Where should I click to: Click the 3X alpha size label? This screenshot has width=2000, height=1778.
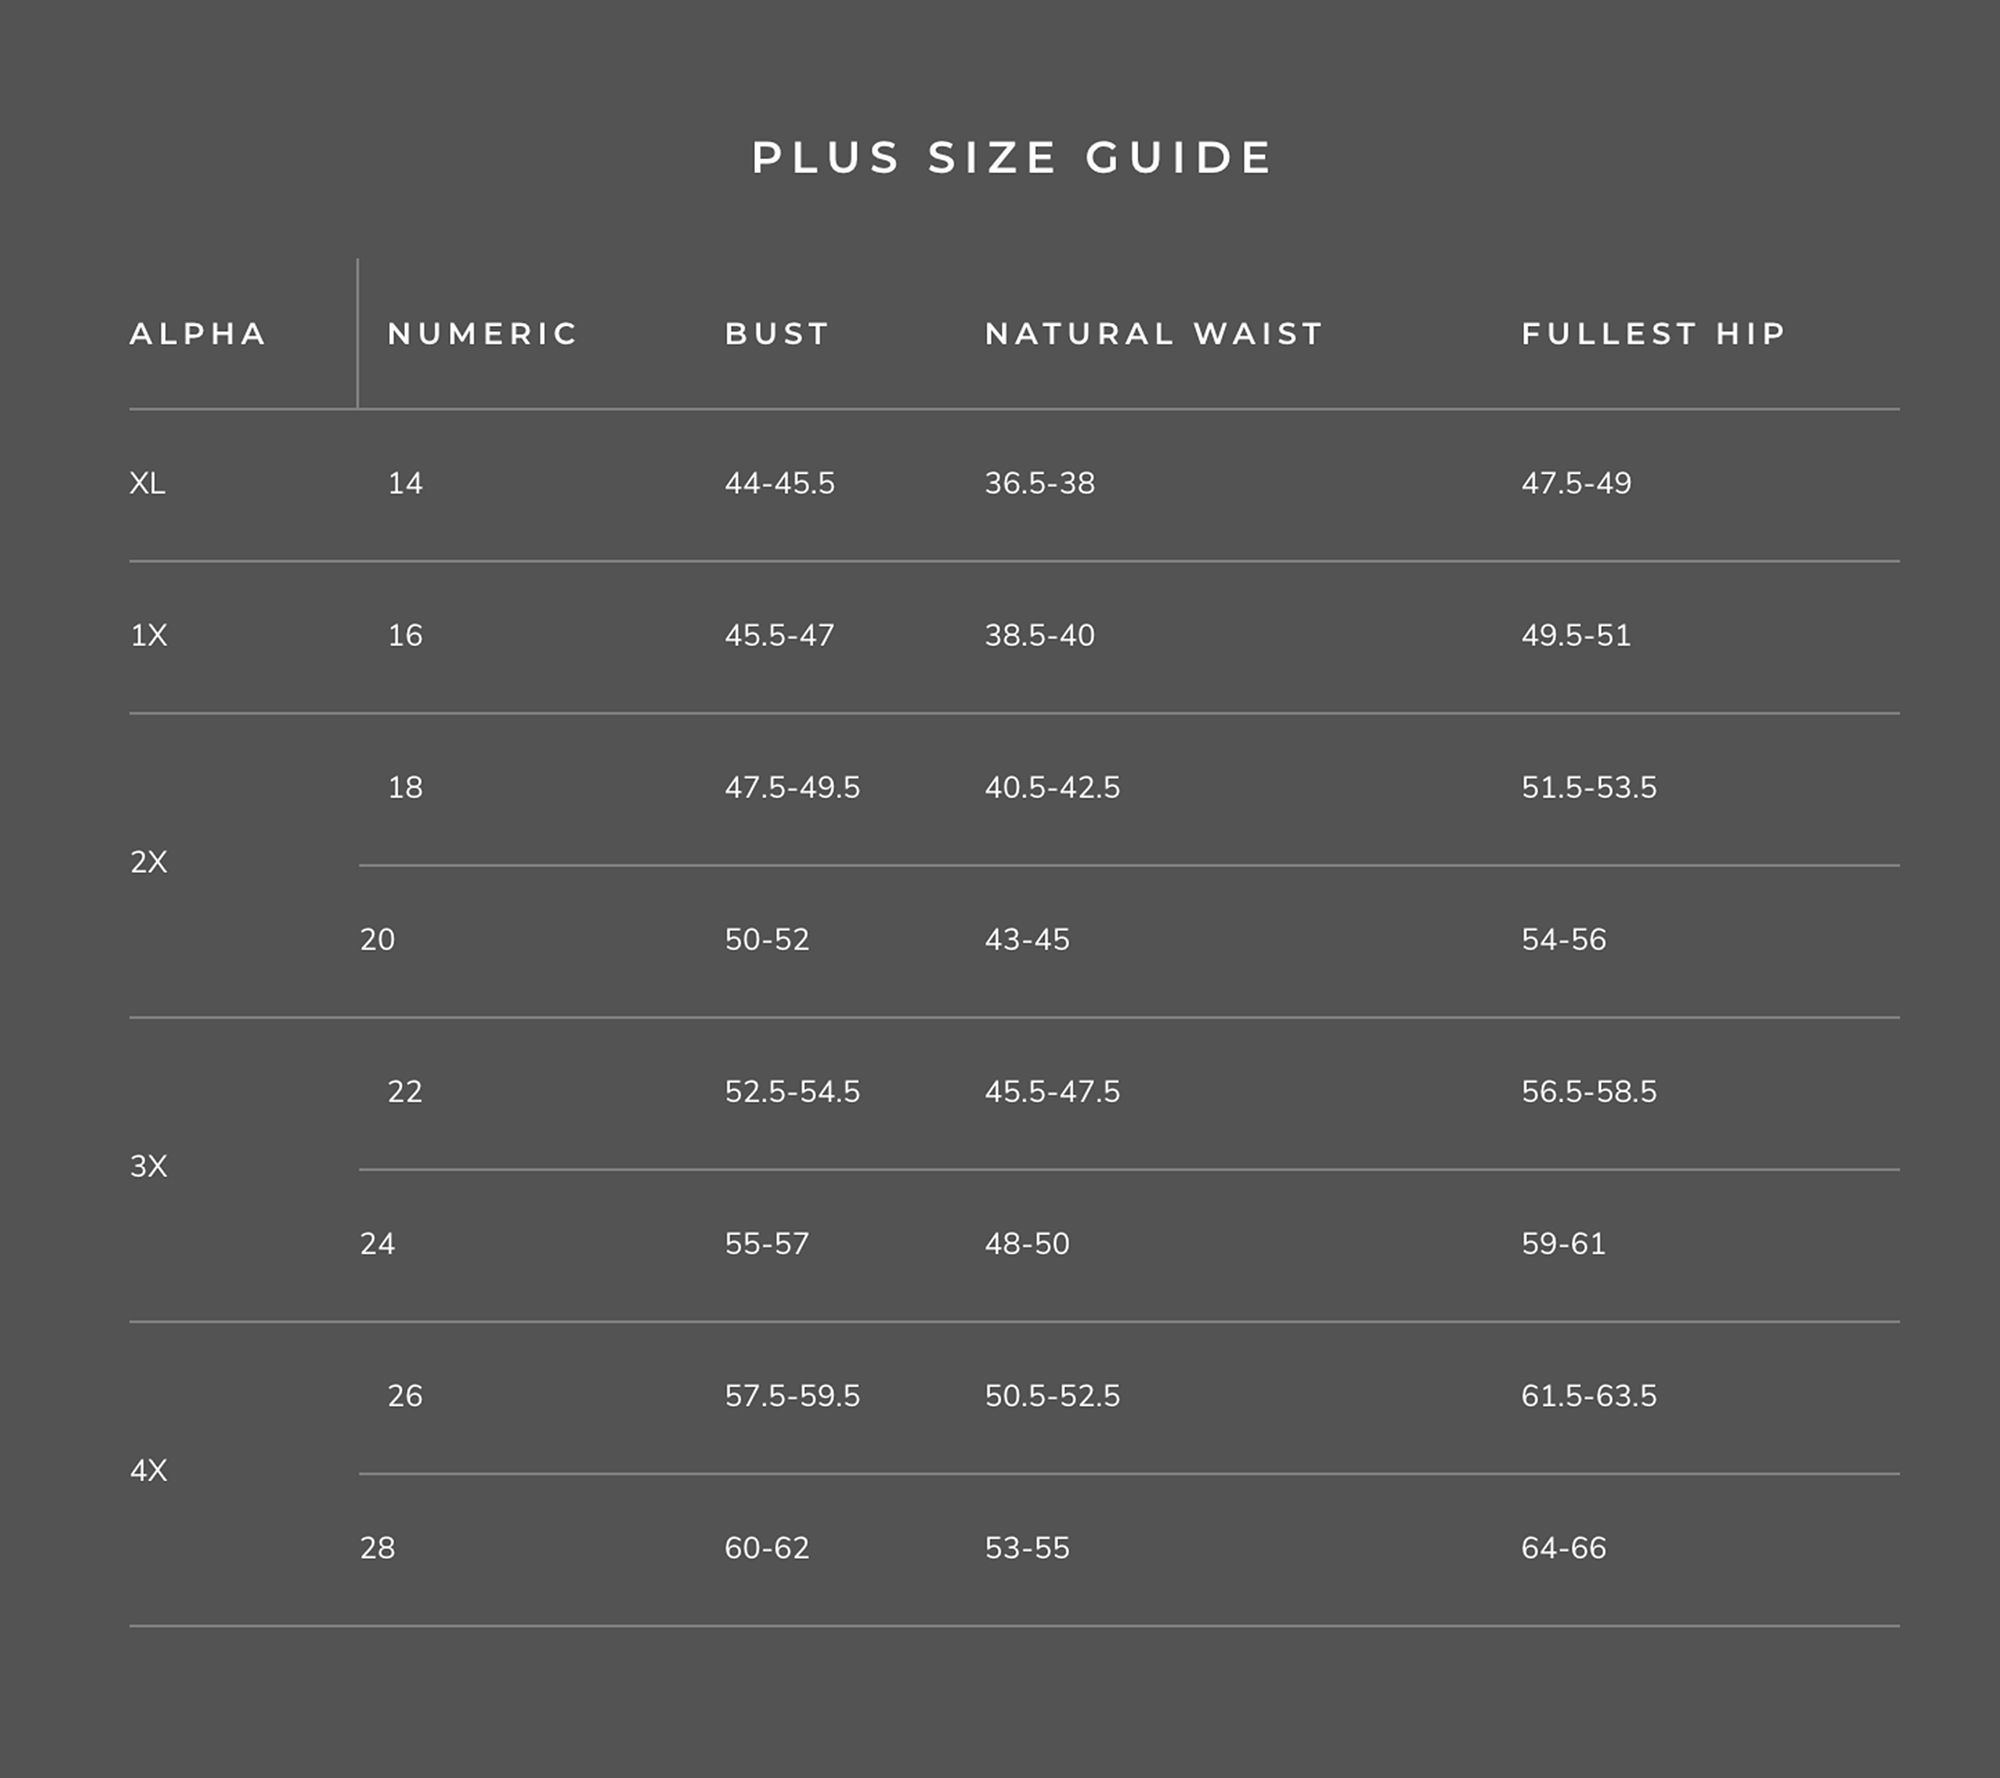coord(148,1166)
